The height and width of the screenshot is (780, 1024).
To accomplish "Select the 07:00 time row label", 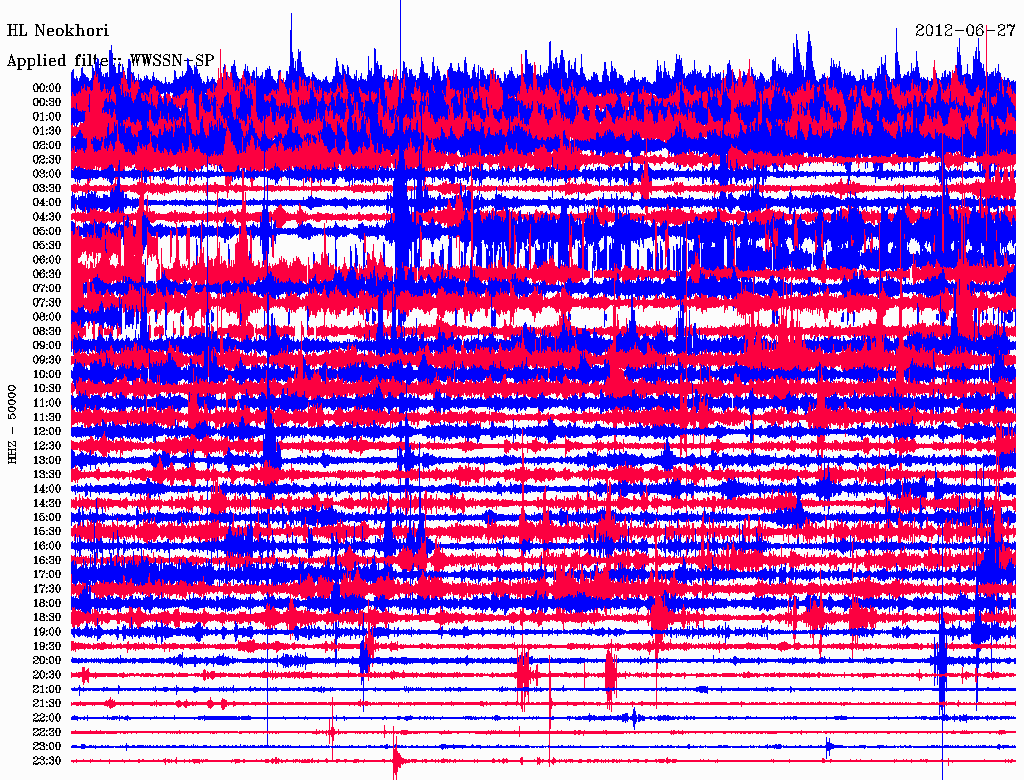I will [47, 289].
